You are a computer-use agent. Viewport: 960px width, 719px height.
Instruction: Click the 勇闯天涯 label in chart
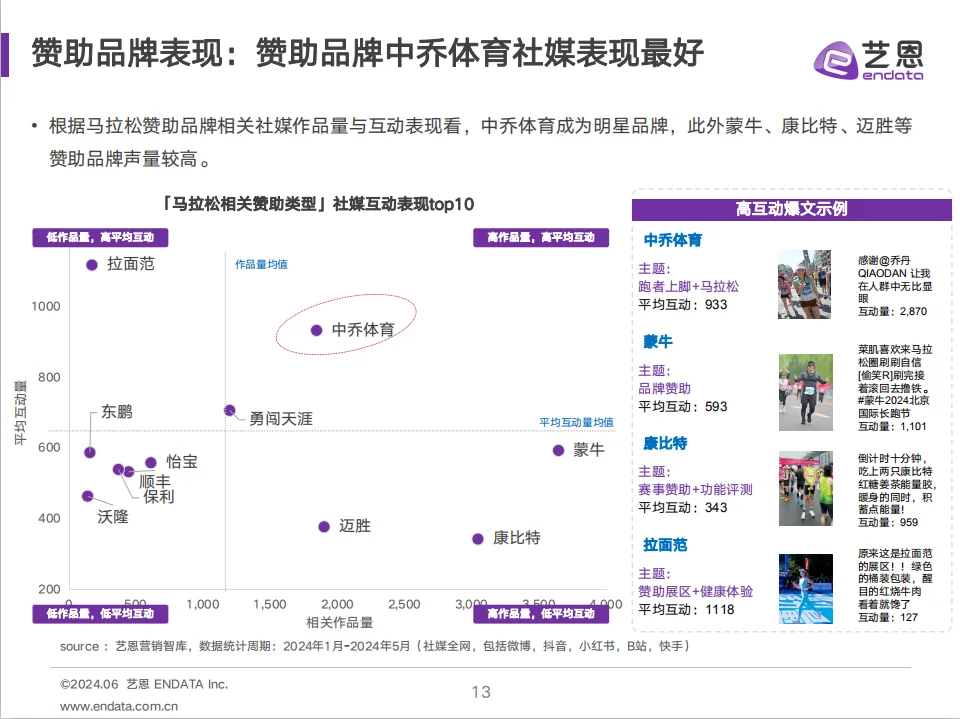coord(281,418)
